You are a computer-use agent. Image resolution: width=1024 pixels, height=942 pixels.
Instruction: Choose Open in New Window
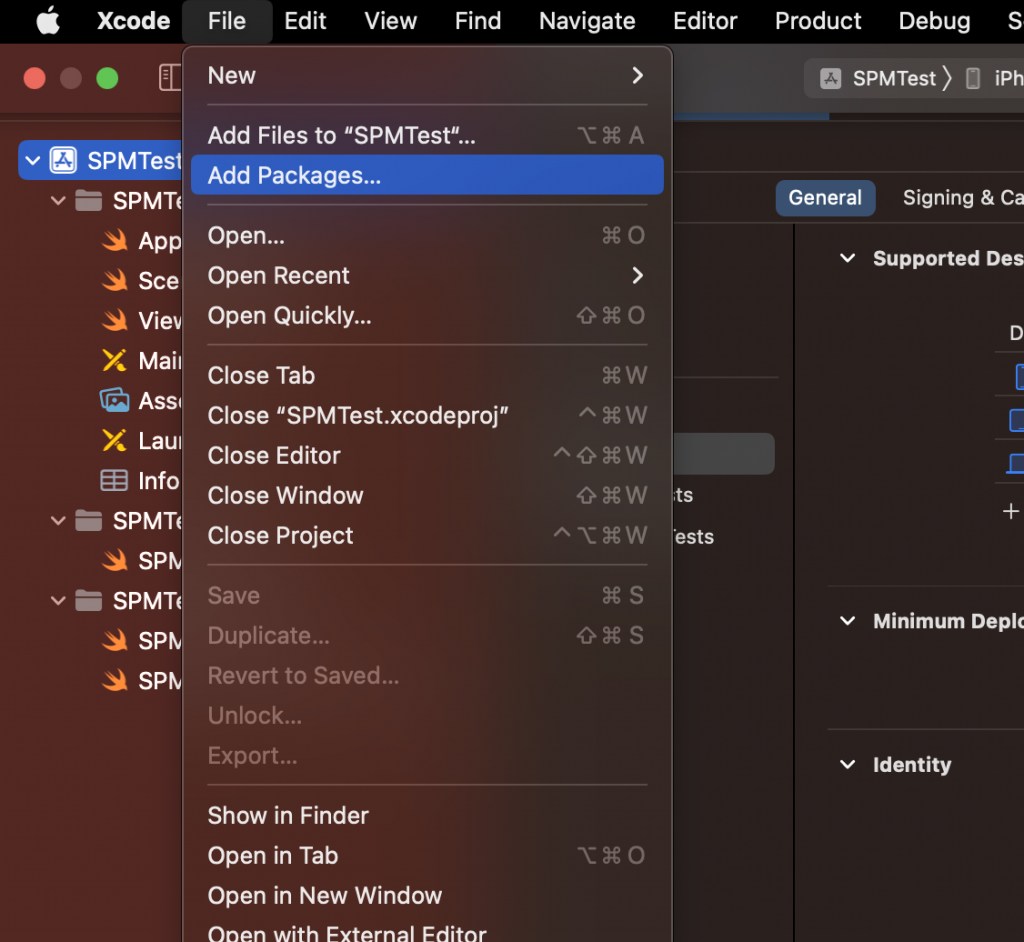pyautogui.click(x=427, y=896)
